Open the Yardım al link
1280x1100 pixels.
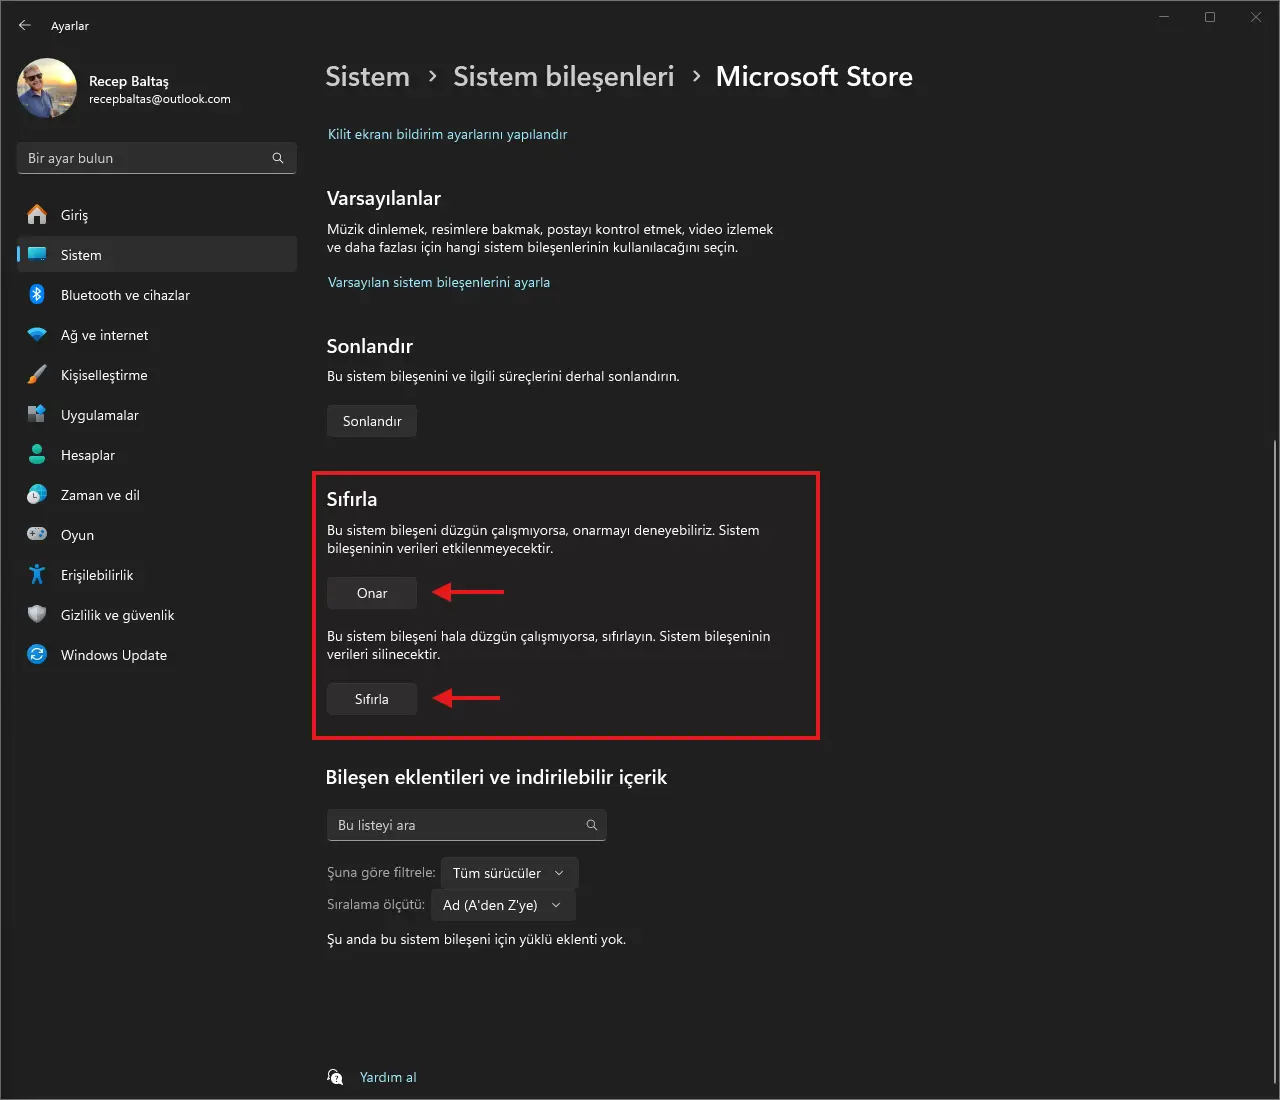[x=388, y=1077]
